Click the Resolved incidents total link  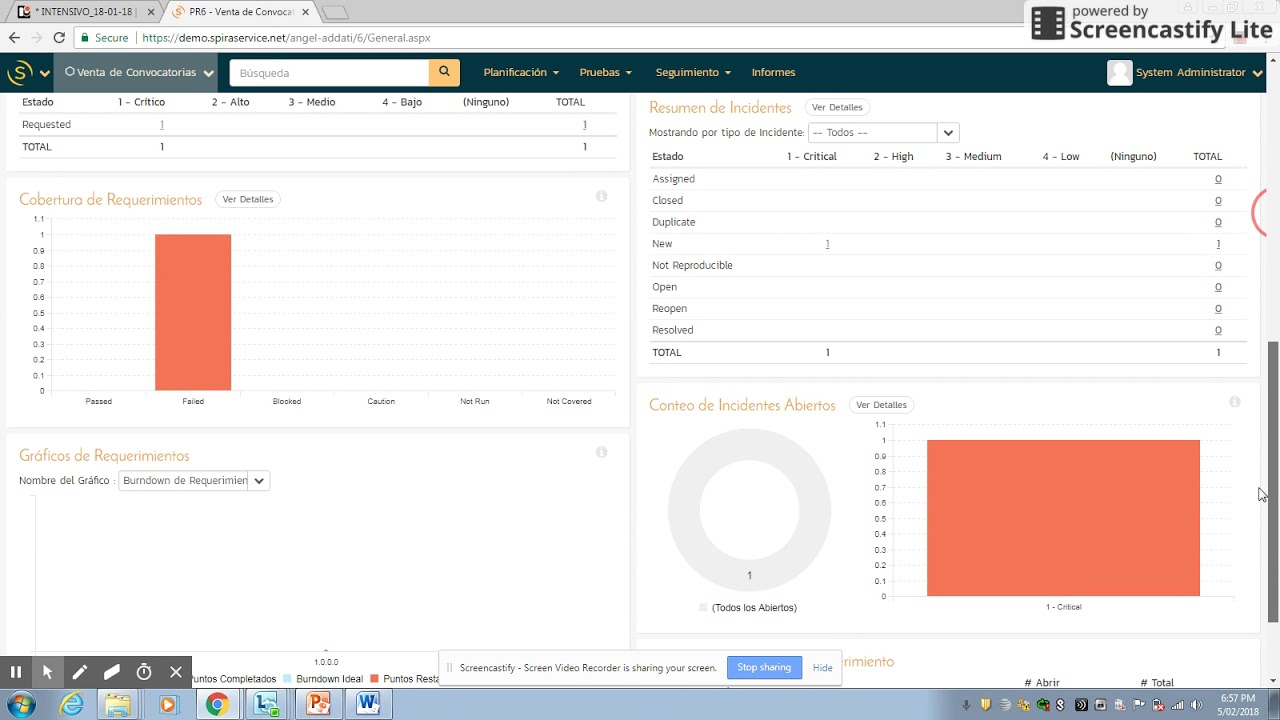(1218, 330)
